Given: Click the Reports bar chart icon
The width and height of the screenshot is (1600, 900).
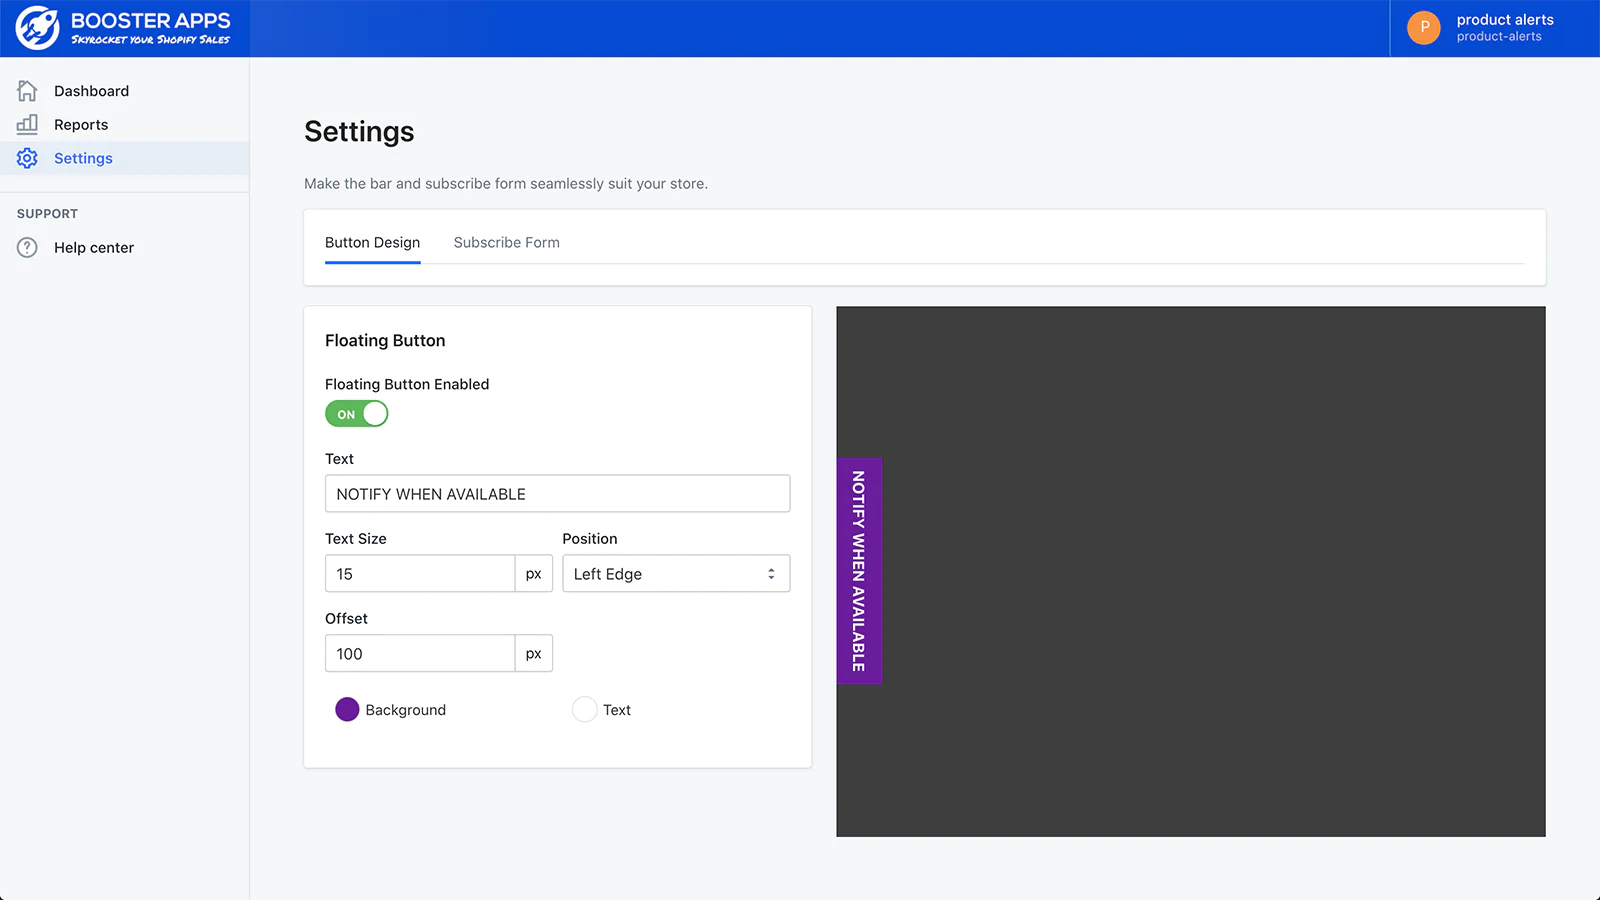Looking at the screenshot, I should pyautogui.click(x=27, y=125).
